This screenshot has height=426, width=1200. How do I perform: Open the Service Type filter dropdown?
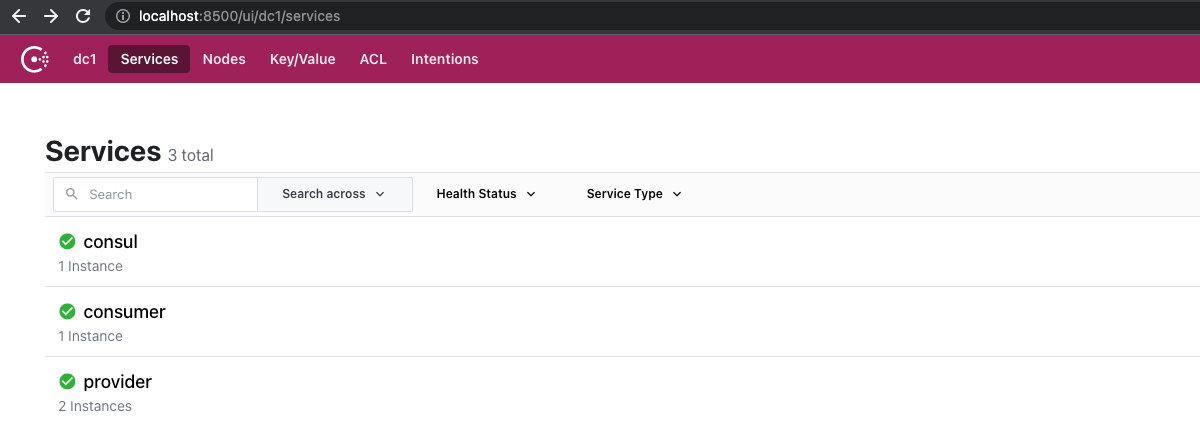(x=634, y=194)
